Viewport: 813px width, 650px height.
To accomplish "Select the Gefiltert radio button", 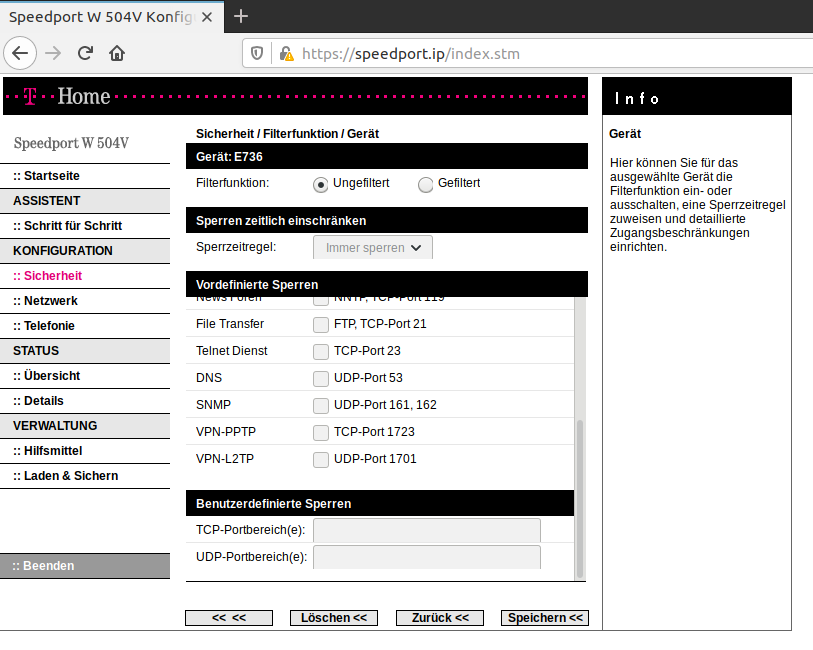I will coord(425,185).
